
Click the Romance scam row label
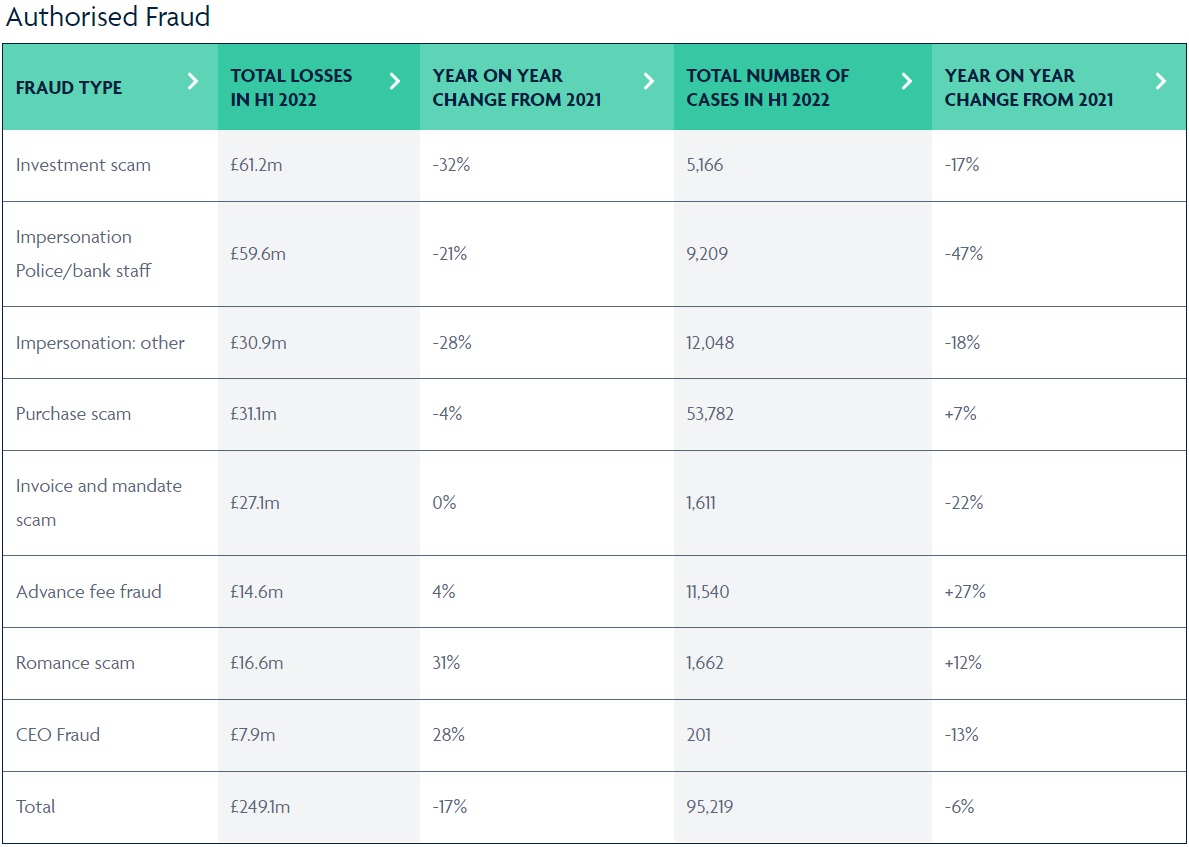pos(75,663)
